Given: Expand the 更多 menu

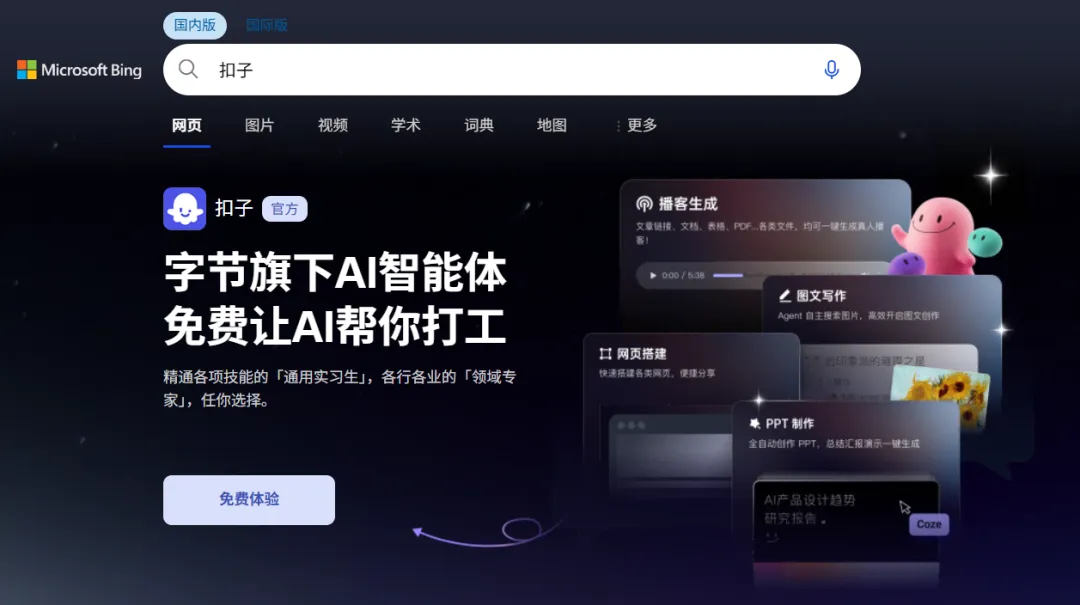Looking at the screenshot, I should tap(636, 125).
